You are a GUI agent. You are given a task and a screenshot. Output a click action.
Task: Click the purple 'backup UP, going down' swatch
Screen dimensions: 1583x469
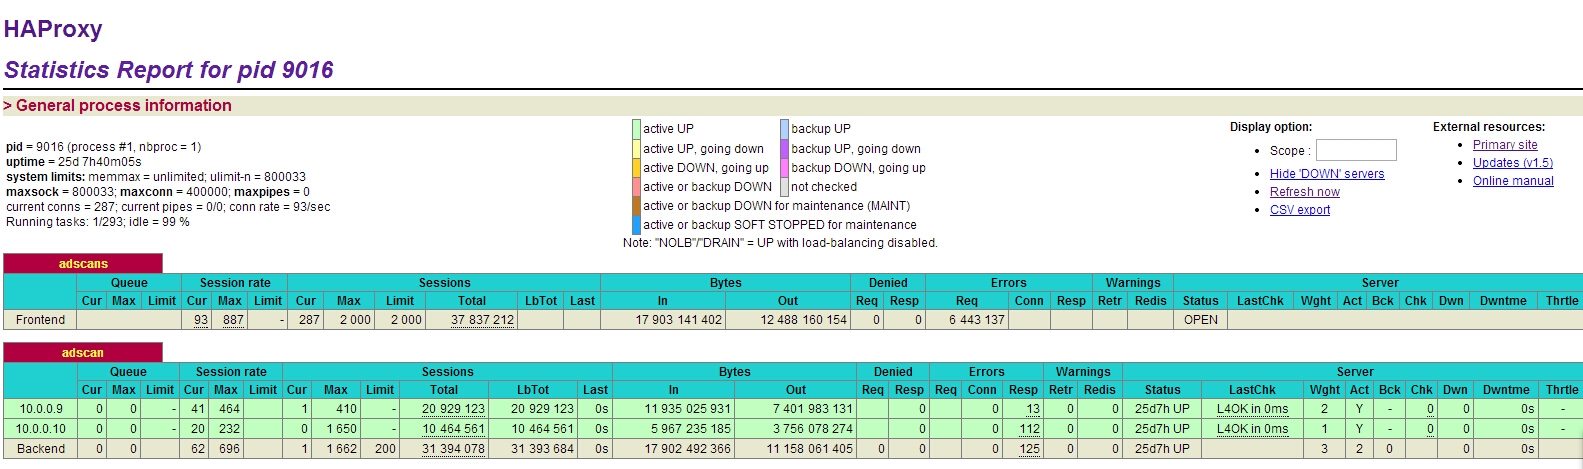785,148
